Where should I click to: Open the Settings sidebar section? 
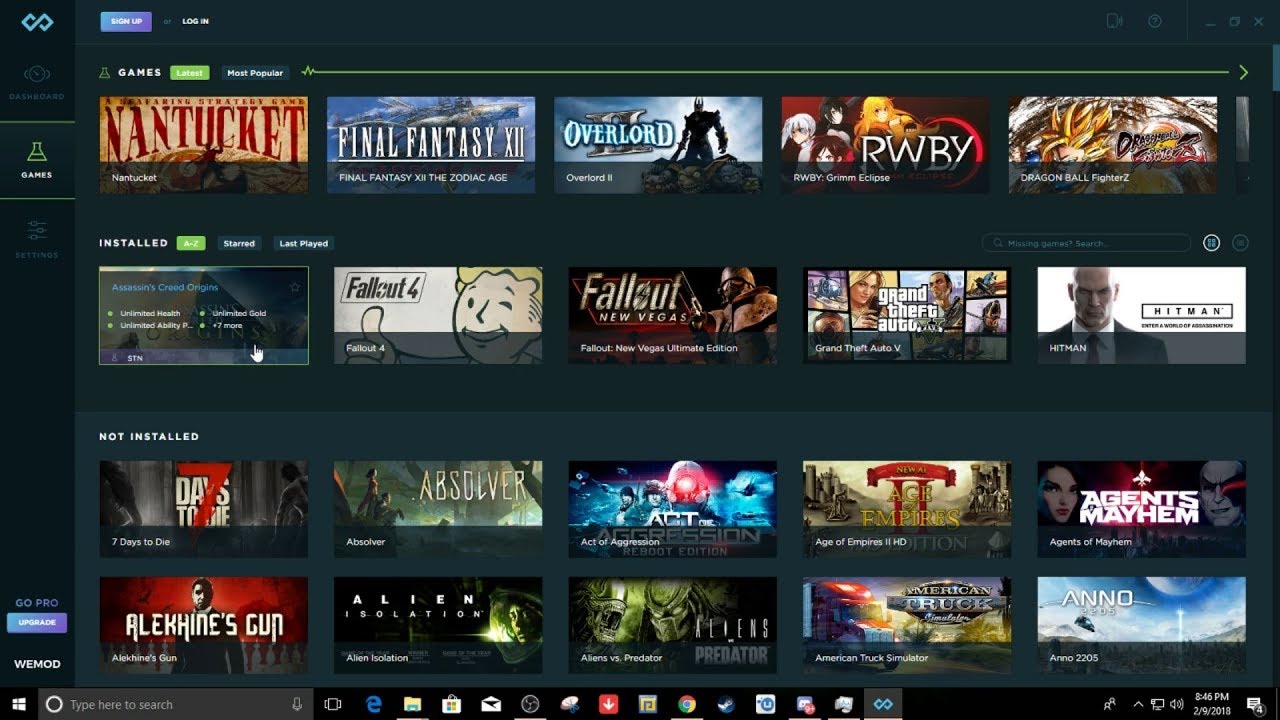[x=37, y=240]
